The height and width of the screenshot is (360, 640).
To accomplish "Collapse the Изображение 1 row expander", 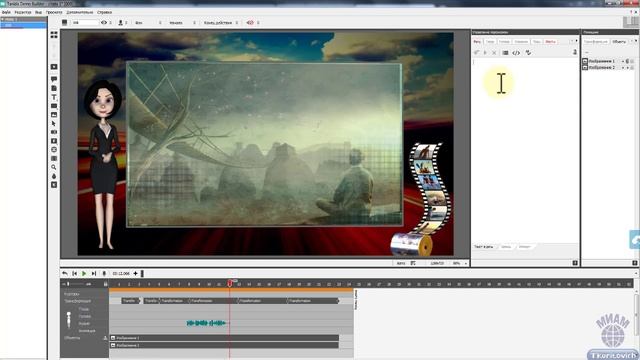I will point(585,61).
